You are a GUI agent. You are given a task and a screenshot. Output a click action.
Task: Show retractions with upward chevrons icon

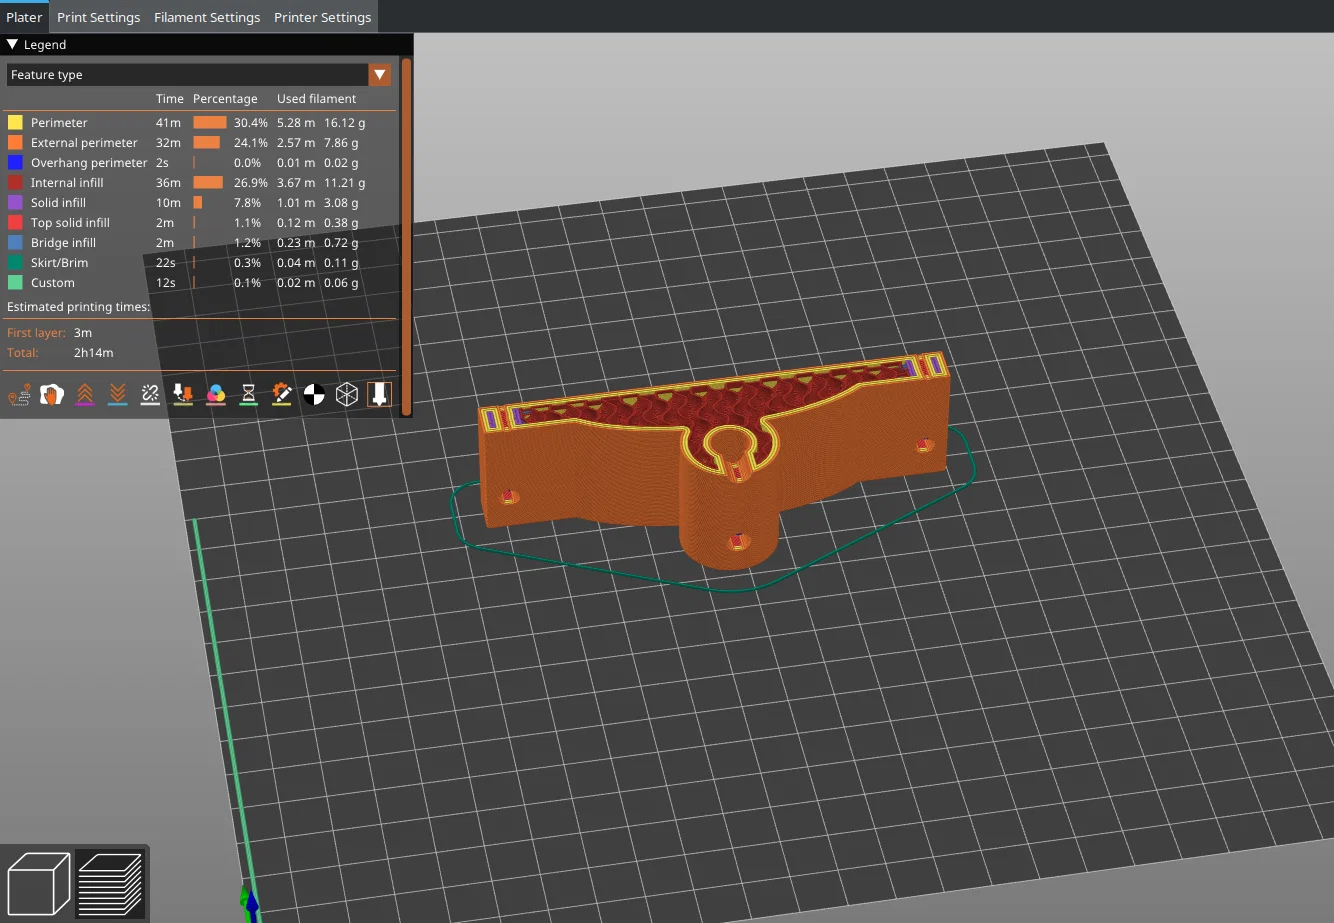[85, 395]
